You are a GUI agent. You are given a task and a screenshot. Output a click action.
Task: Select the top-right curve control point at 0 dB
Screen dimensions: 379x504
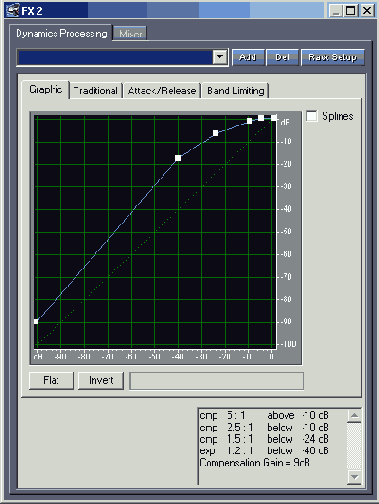[274, 118]
